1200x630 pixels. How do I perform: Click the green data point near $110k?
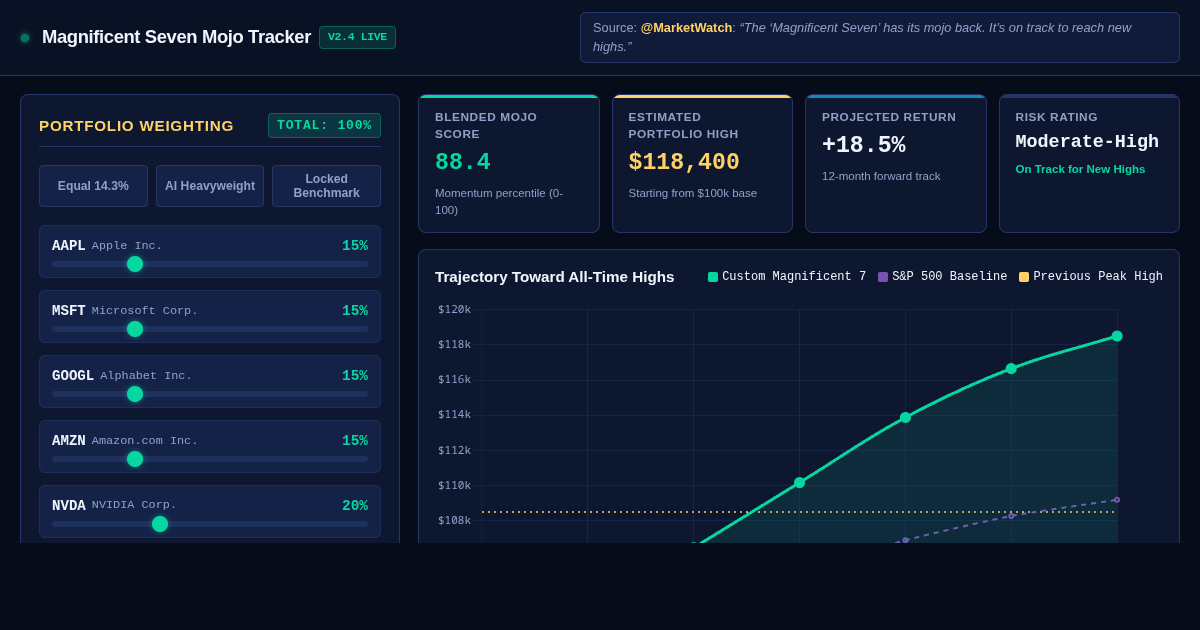[x=800, y=482]
